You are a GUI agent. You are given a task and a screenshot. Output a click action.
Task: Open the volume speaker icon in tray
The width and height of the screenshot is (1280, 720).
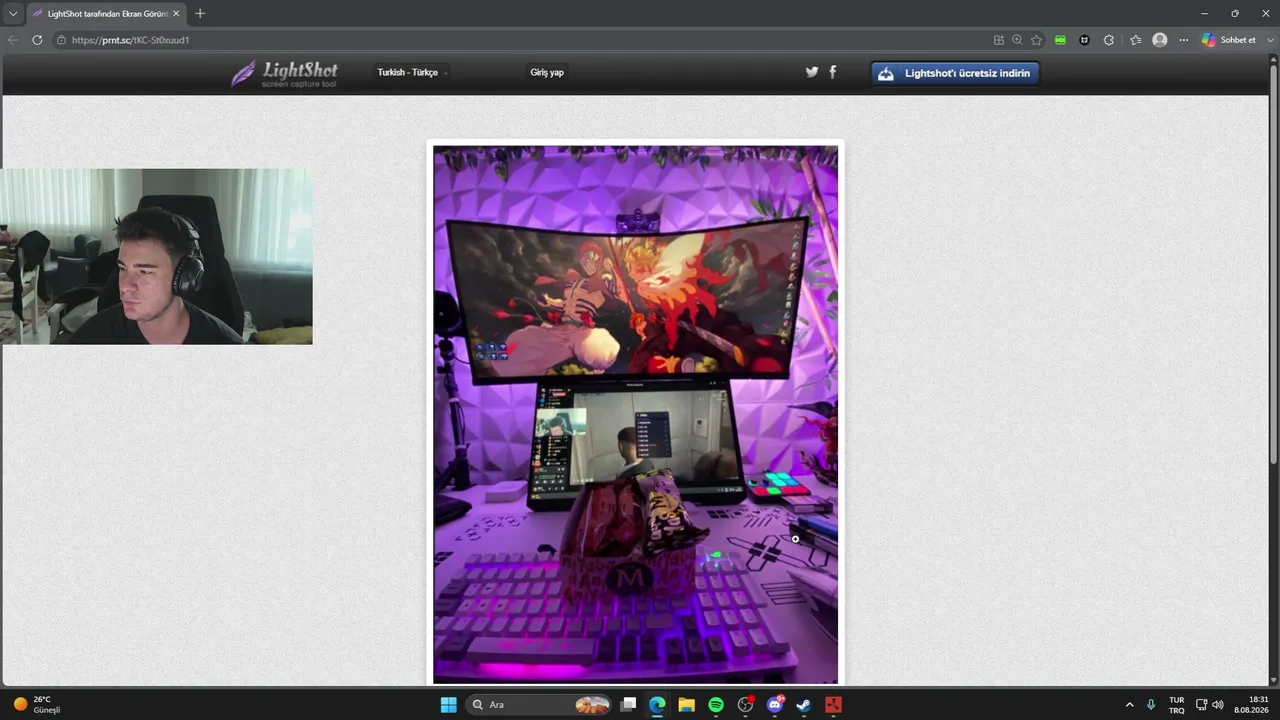click(1218, 705)
